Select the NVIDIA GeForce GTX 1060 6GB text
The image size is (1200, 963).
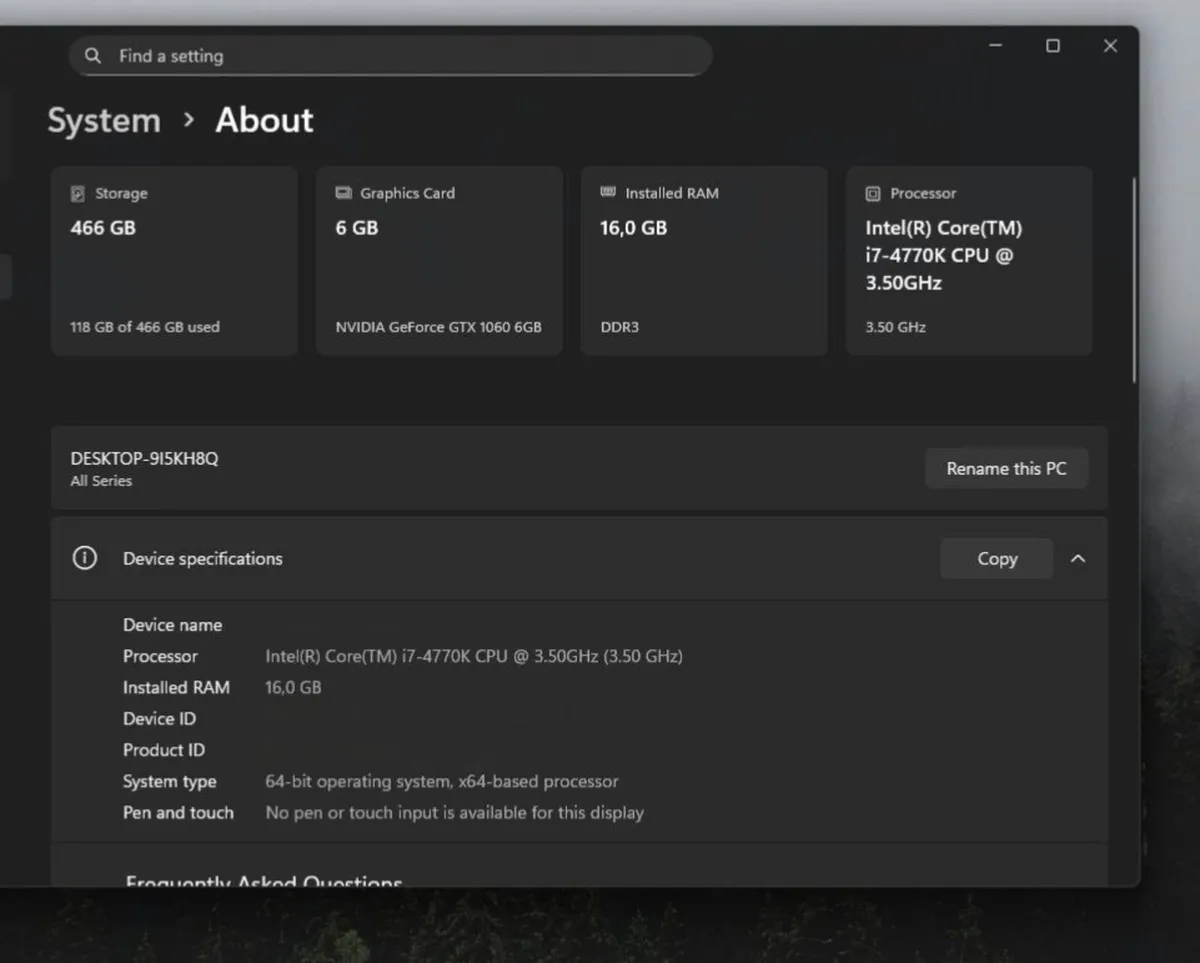(439, 327)
